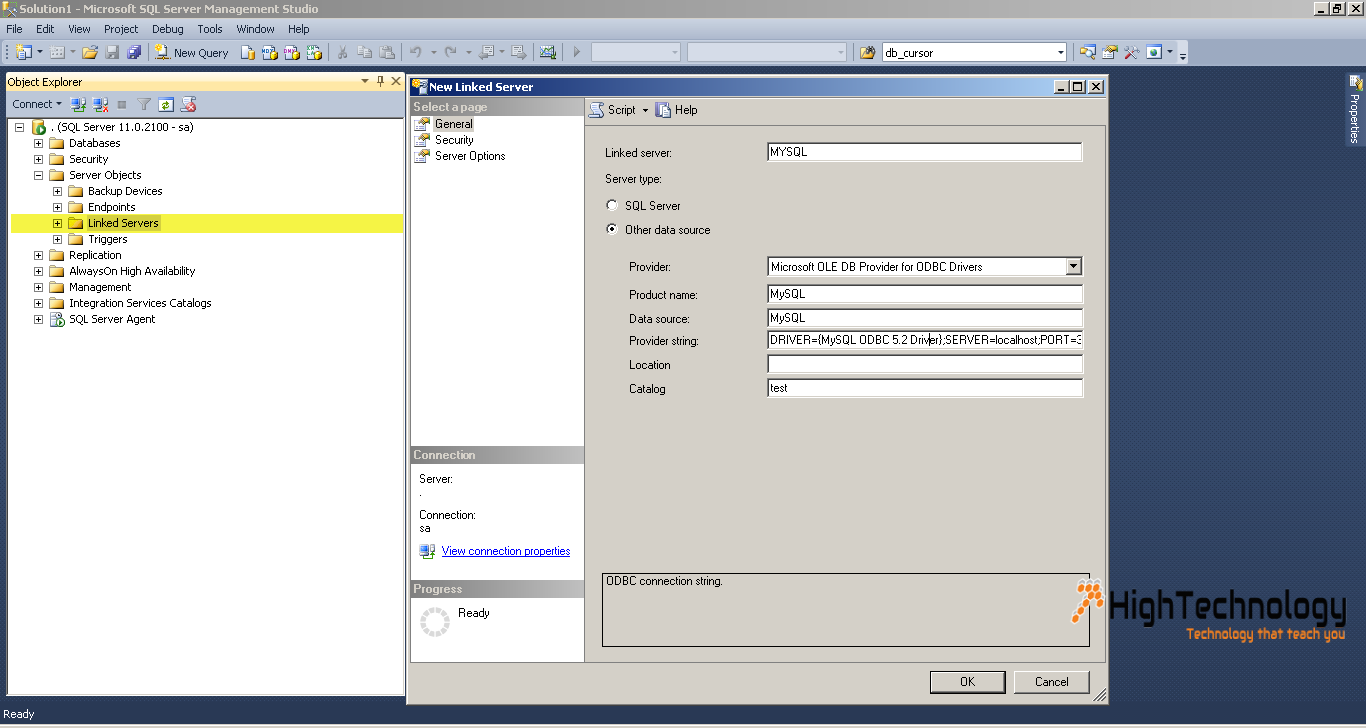
Task: Select the AlwaysOn High Availability item
Action: [x=132, y=271]
